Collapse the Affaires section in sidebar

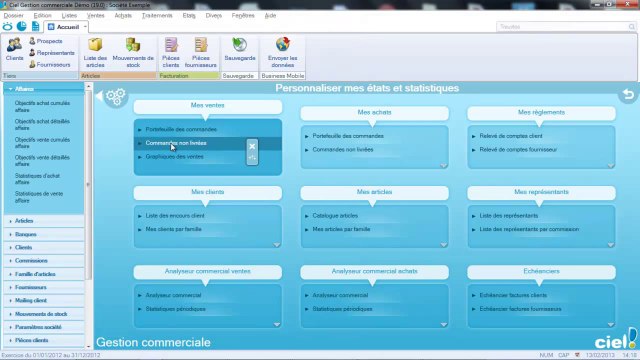coord(44,89)
